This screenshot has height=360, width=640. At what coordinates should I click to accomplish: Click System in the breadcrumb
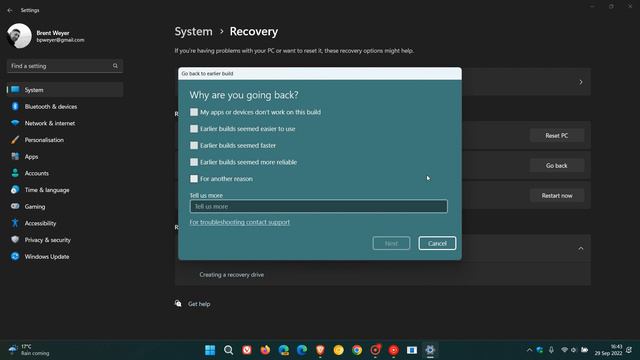(x=193, y=31)
